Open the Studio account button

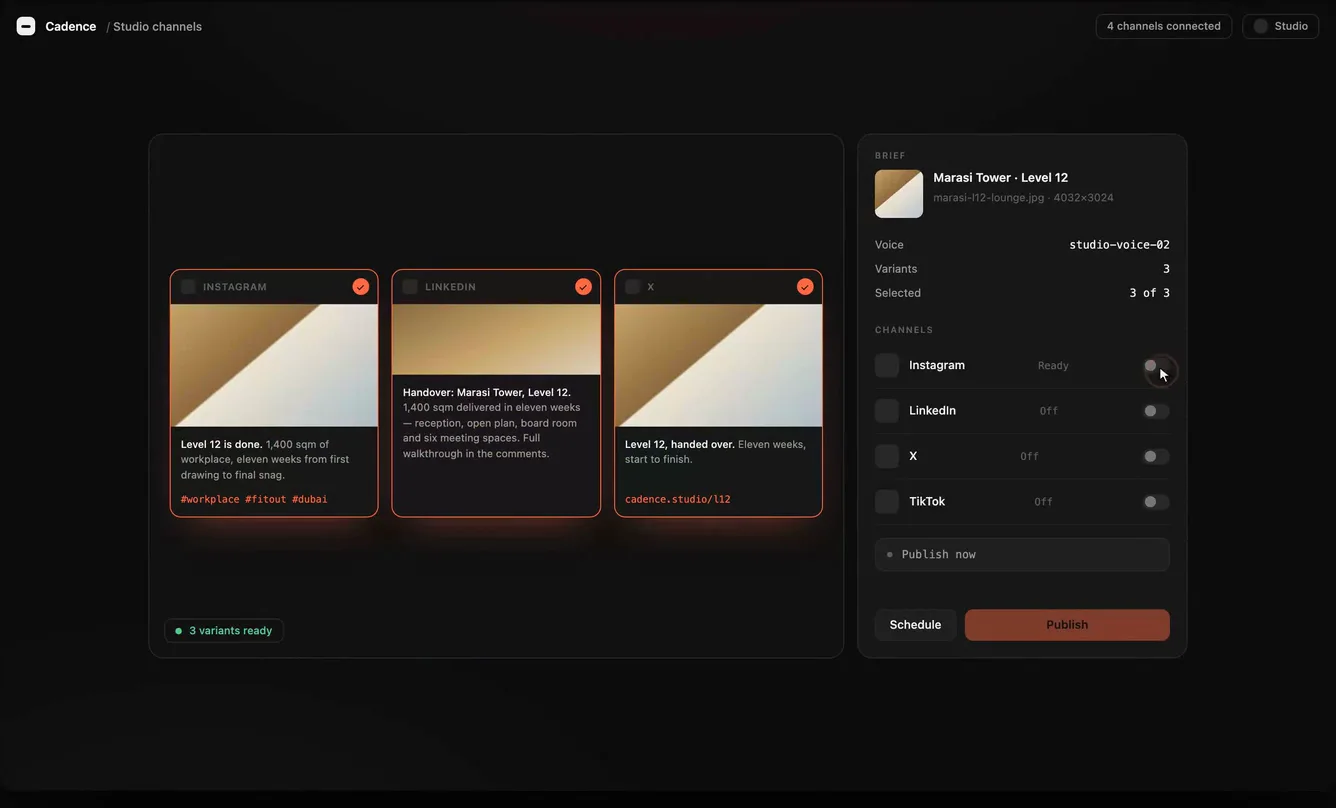tap(1281, 26)
